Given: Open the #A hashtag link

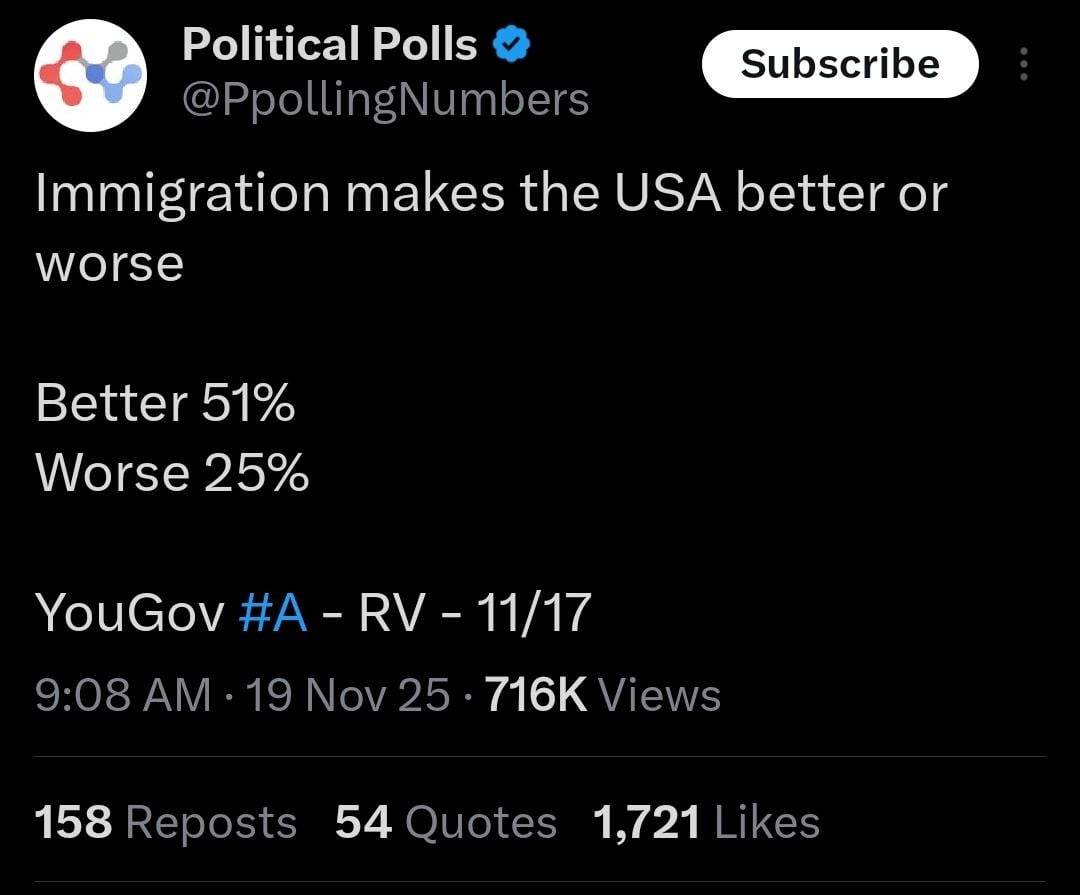Looking at the screenshot, I should point(273,613).
